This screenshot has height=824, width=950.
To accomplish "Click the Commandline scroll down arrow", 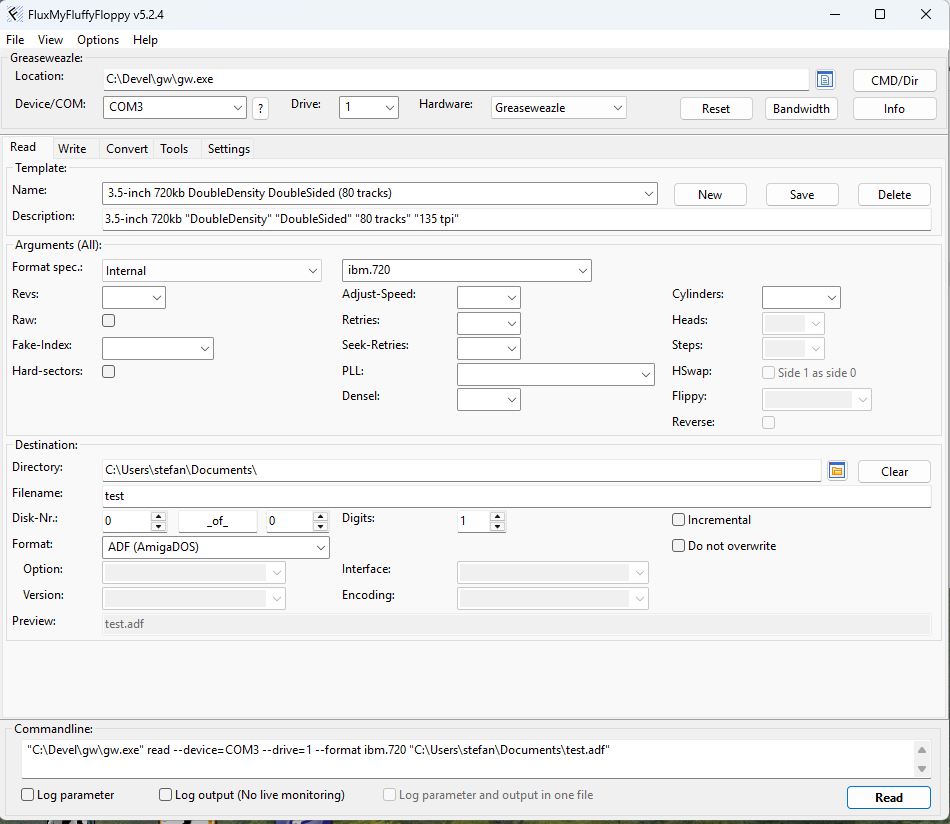I will click(922, 769).
